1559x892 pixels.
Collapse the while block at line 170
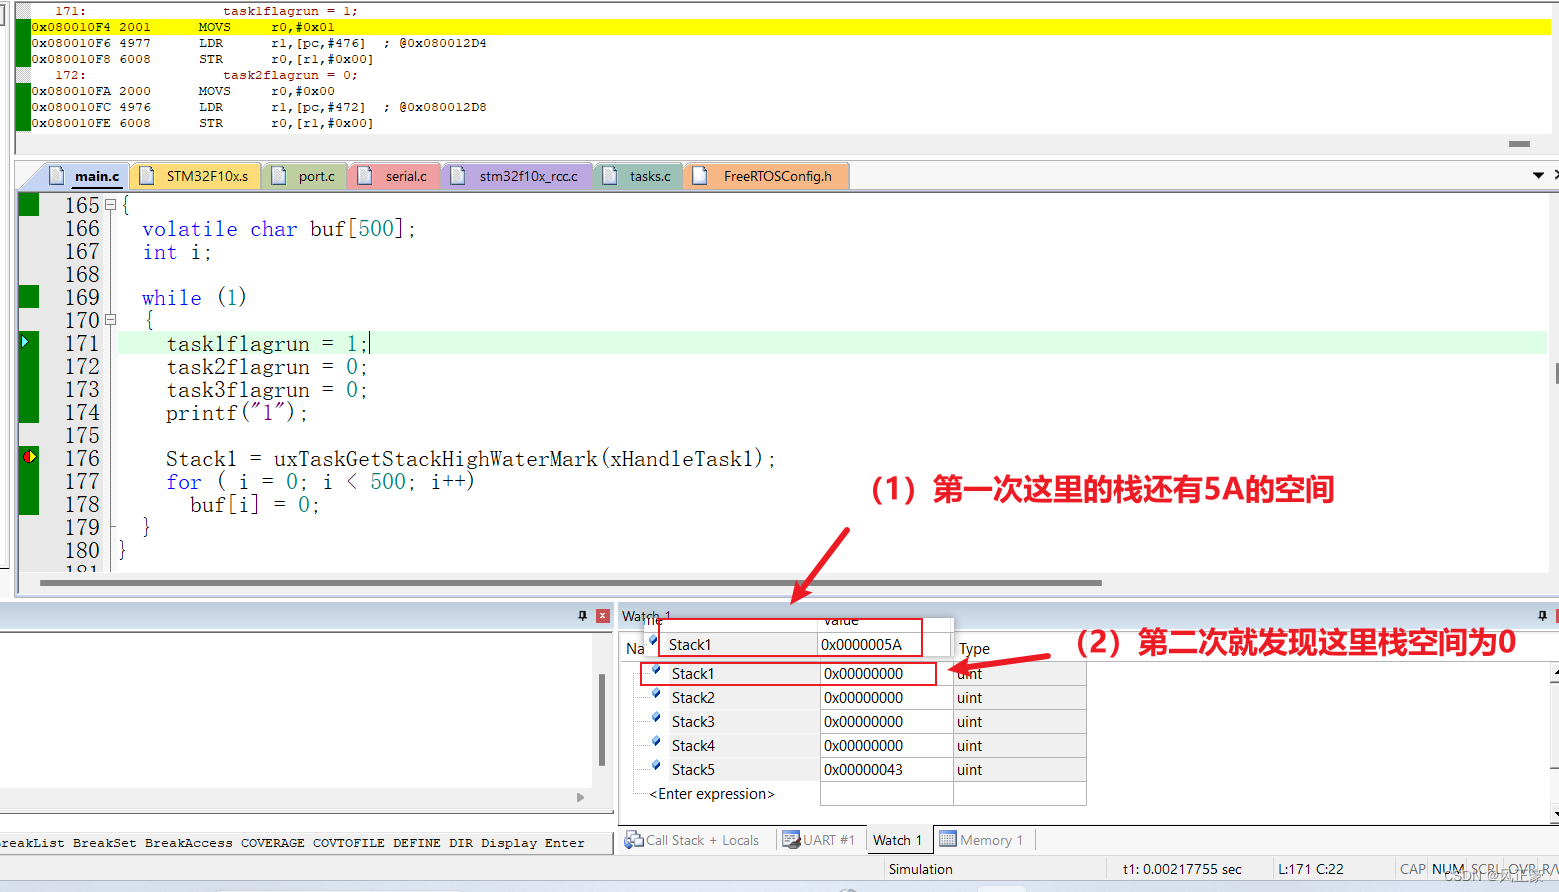(110, 320)
